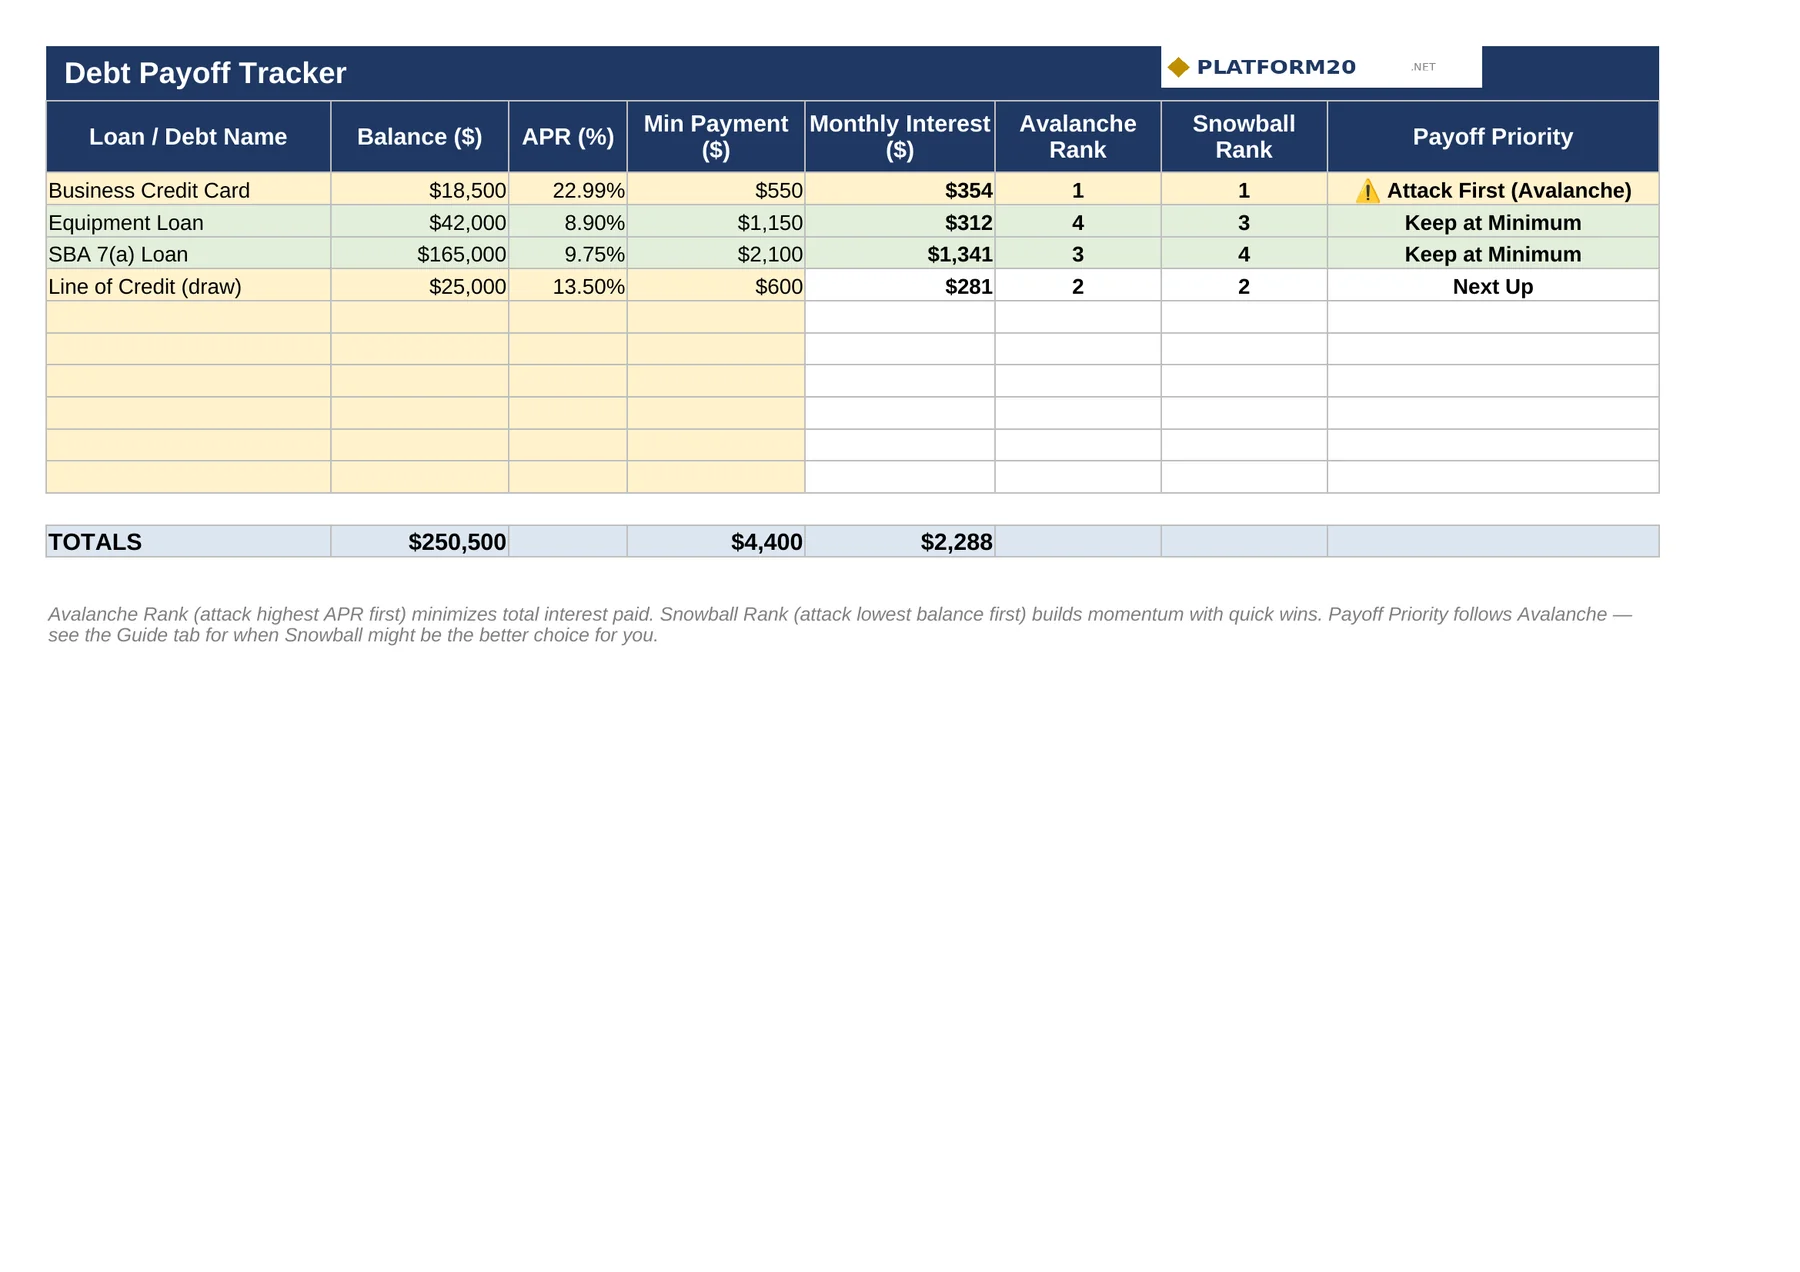1800x1272 pixels.
Task: Select the Line of Credit (draw) cell
Action: tap(188, 286)
